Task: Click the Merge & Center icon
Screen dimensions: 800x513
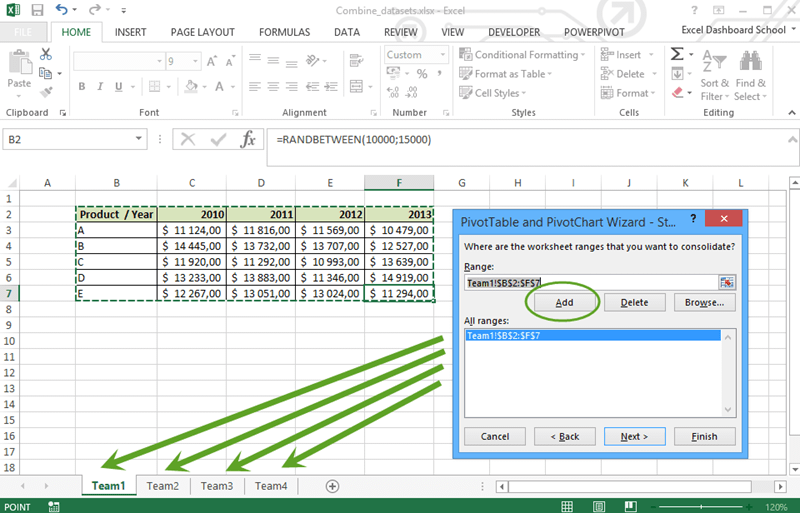Action: [x=356, y=86]
